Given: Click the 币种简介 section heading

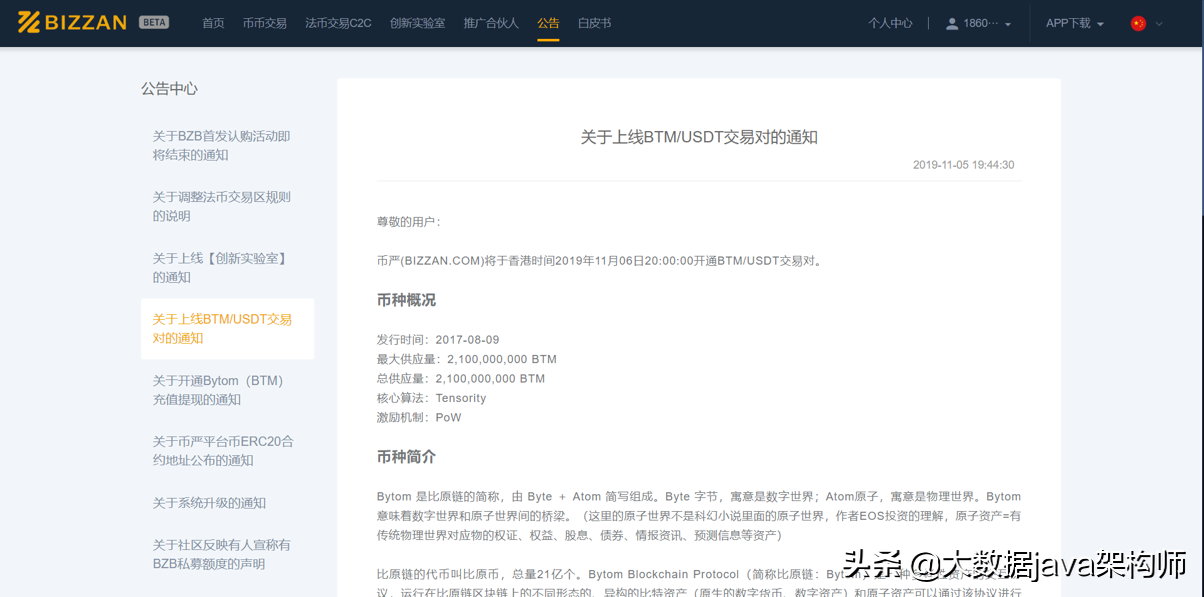Looking at the screenshot, I should click(406, 457).
